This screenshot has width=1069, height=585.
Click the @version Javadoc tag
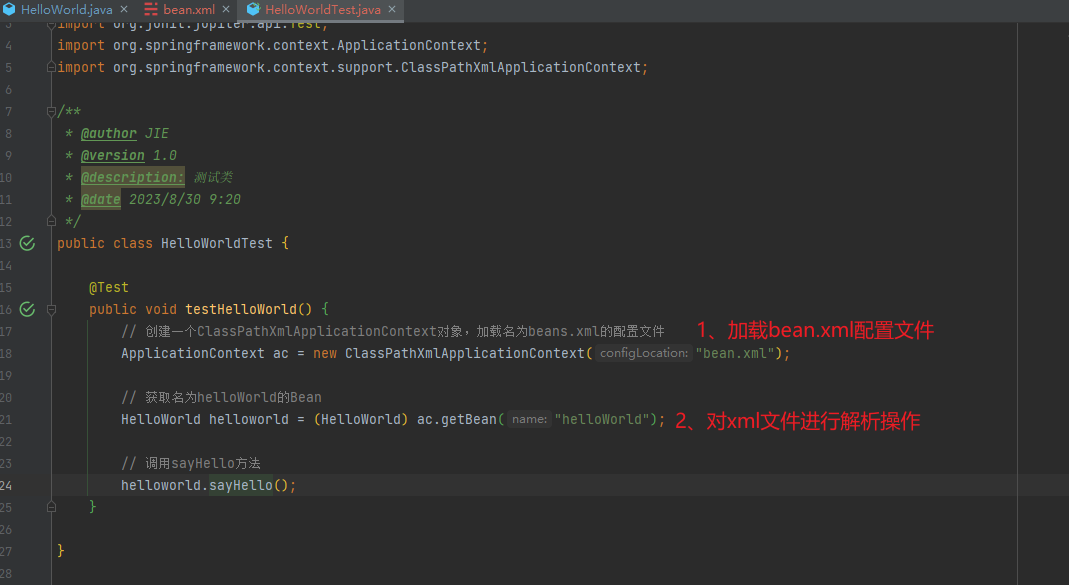coord(112,155)
